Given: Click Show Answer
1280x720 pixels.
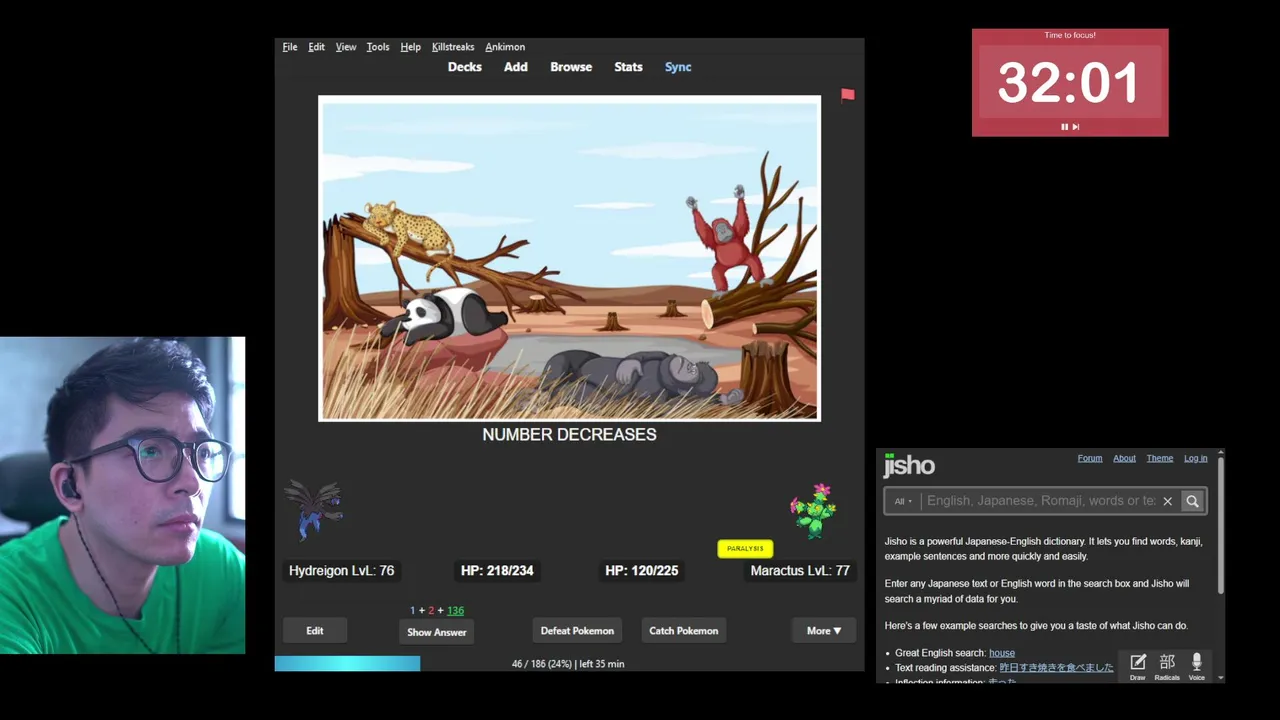Looking at the screenshot, I should pos(437,632).
